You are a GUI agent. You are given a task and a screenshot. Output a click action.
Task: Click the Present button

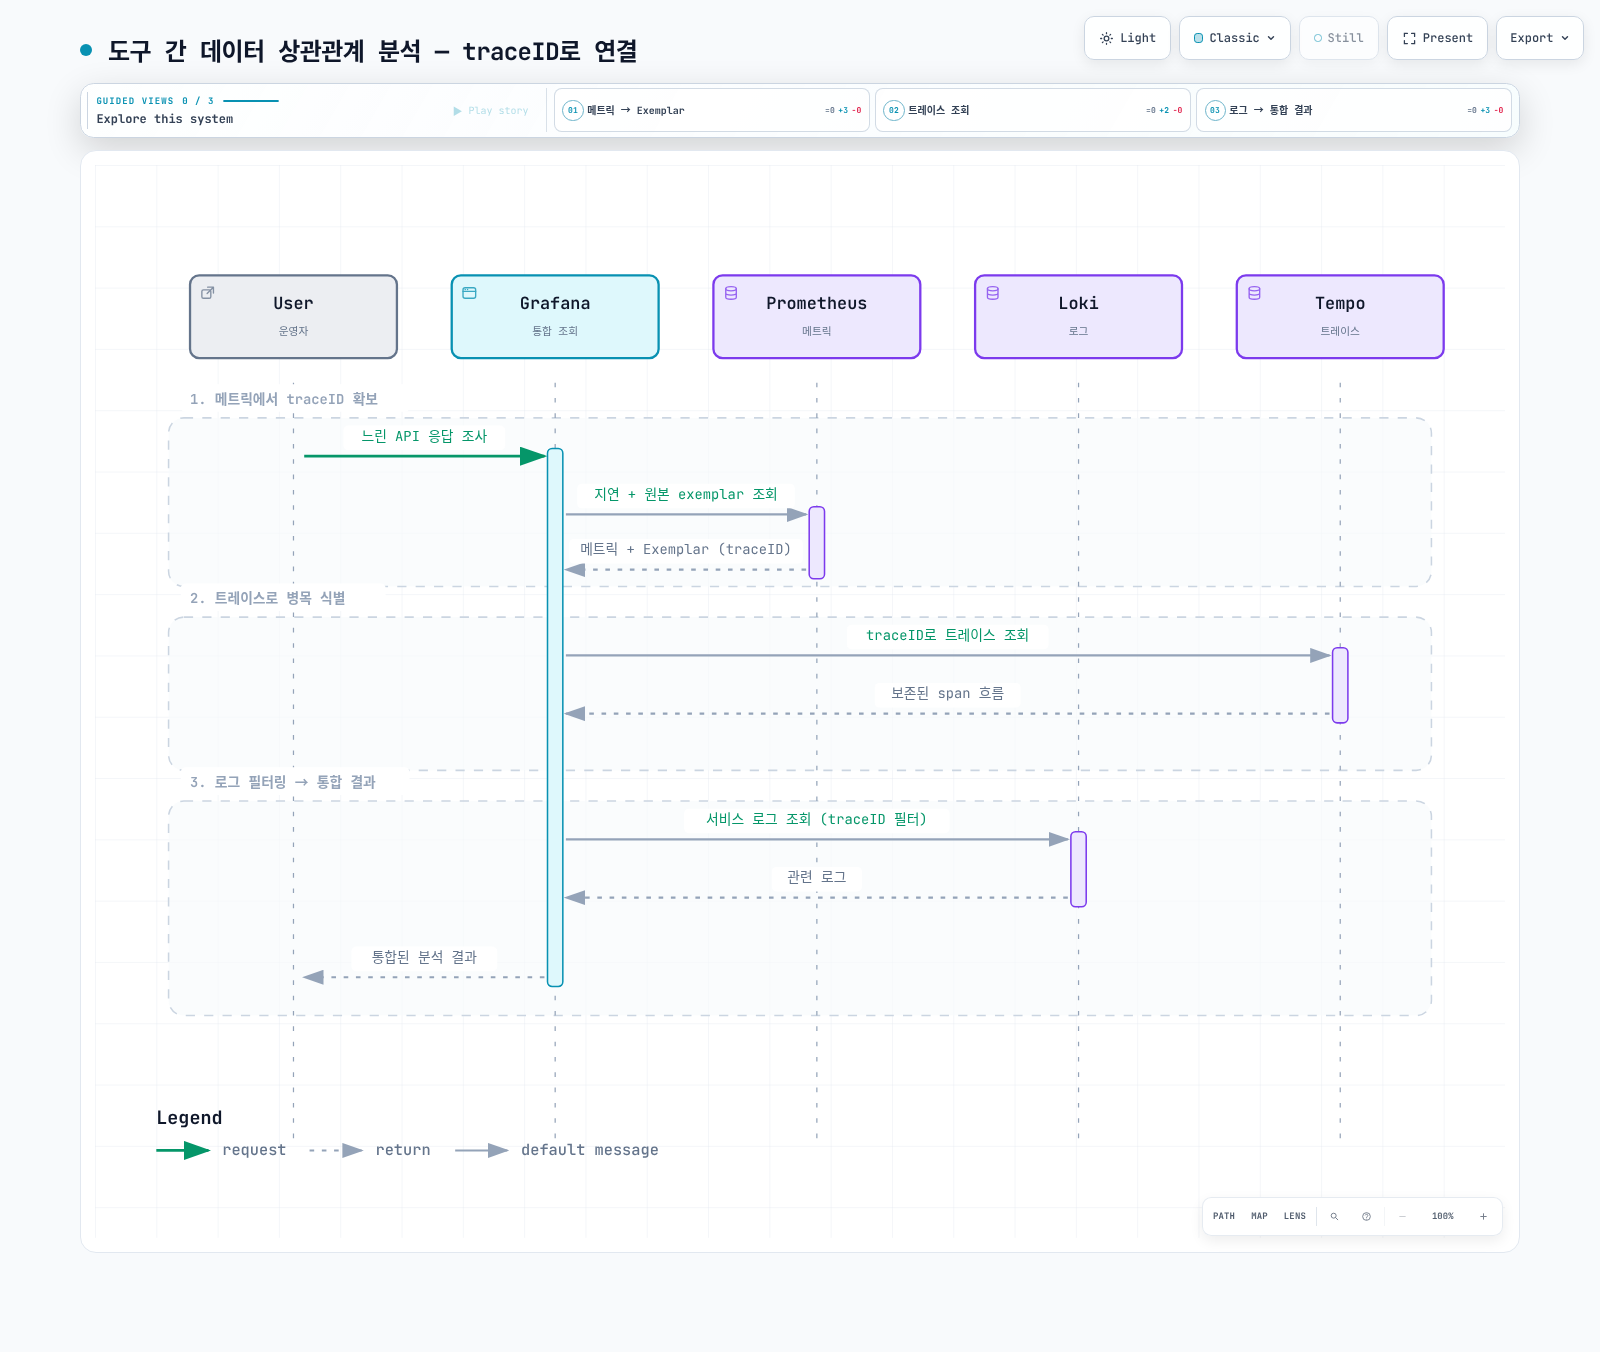tap(1437, 38)
